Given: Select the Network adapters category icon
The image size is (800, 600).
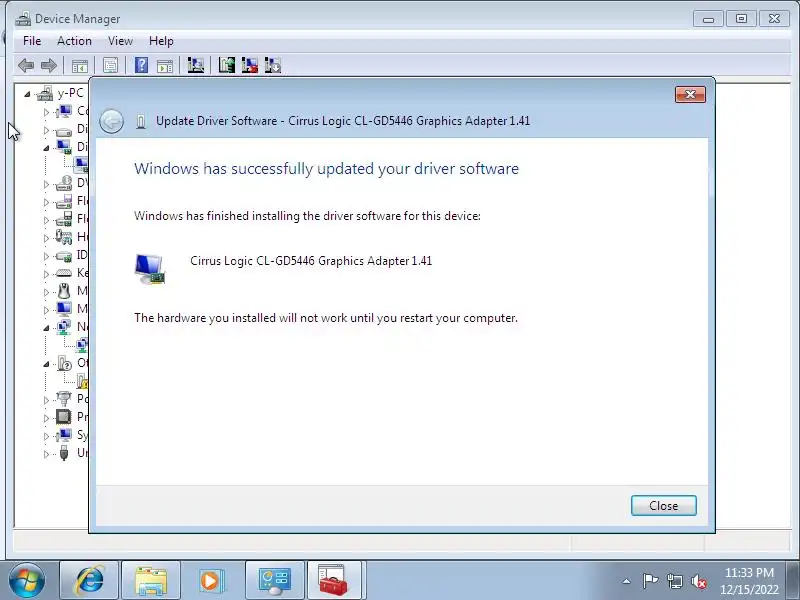Looking at the screenshot, I should click(64, 327).
